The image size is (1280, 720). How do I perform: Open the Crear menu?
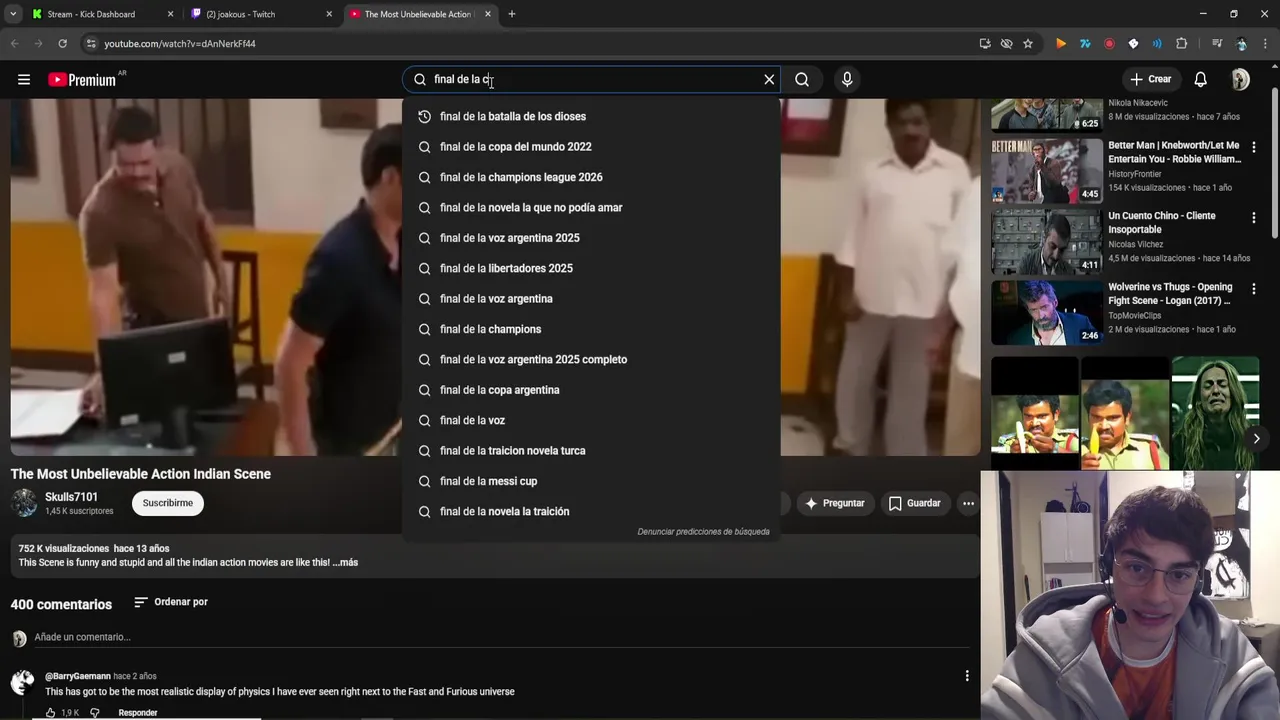coord(1150,79)
